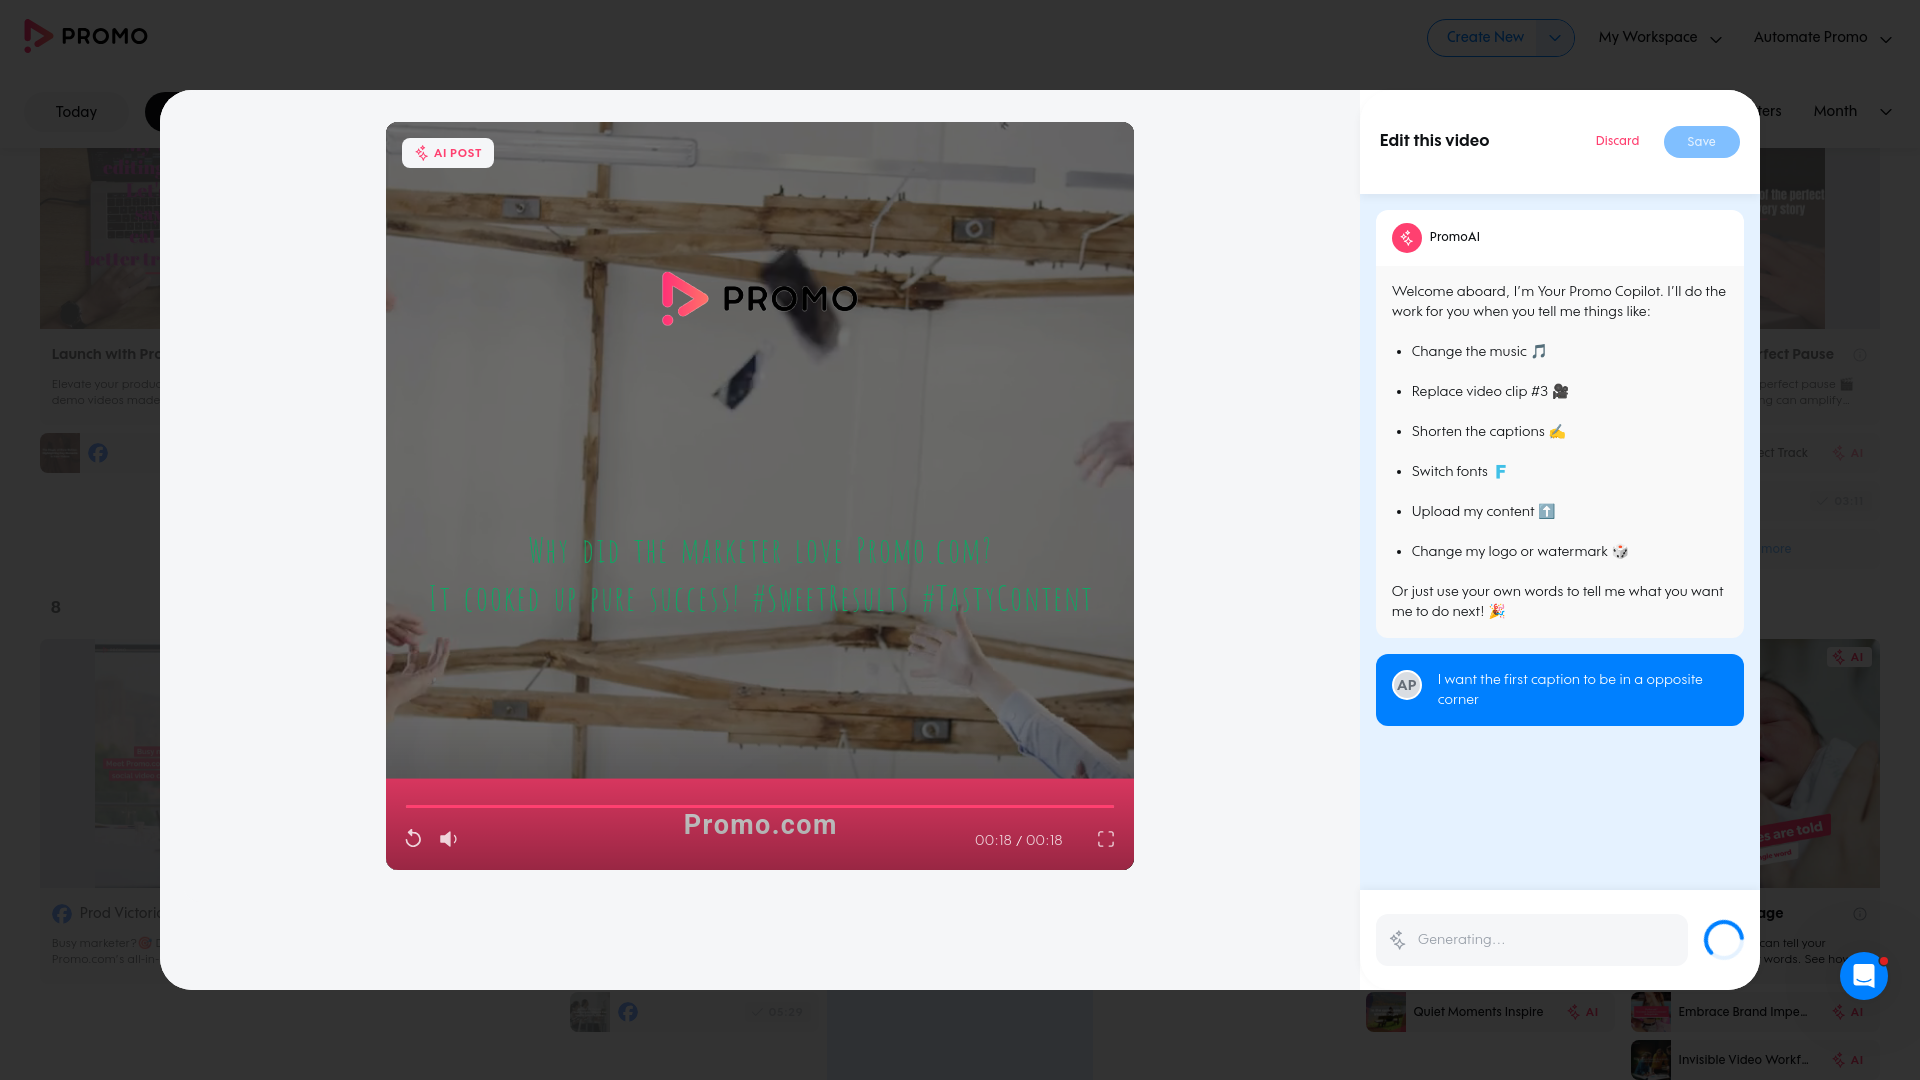Open the chat support bubble

tap(1864, 975)
